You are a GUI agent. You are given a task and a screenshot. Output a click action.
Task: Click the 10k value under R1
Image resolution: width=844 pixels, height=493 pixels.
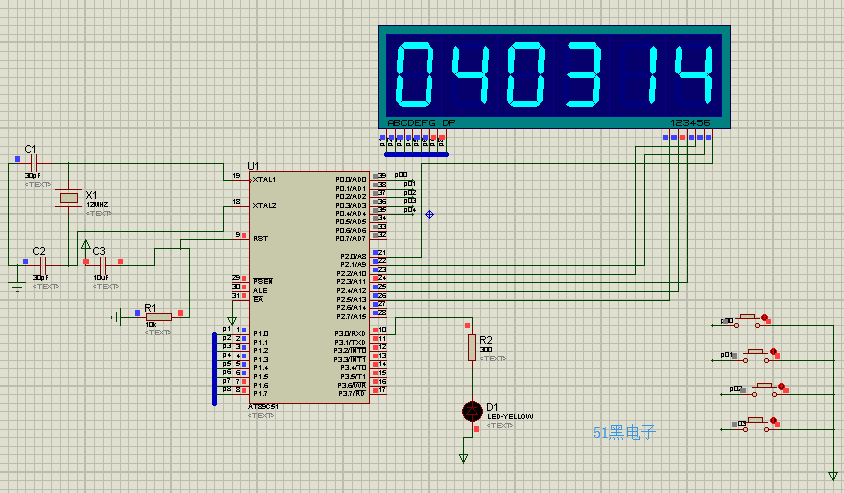151,325
